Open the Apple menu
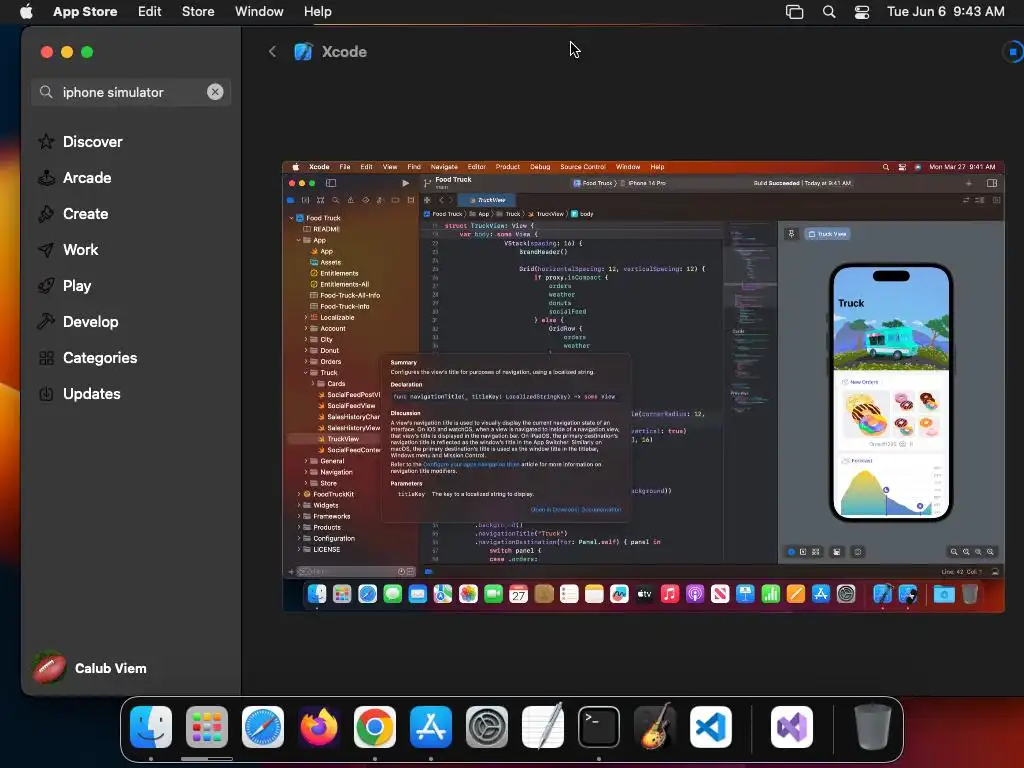The width and height of the screenshot is (1024, 768). (x=26, y=11)
